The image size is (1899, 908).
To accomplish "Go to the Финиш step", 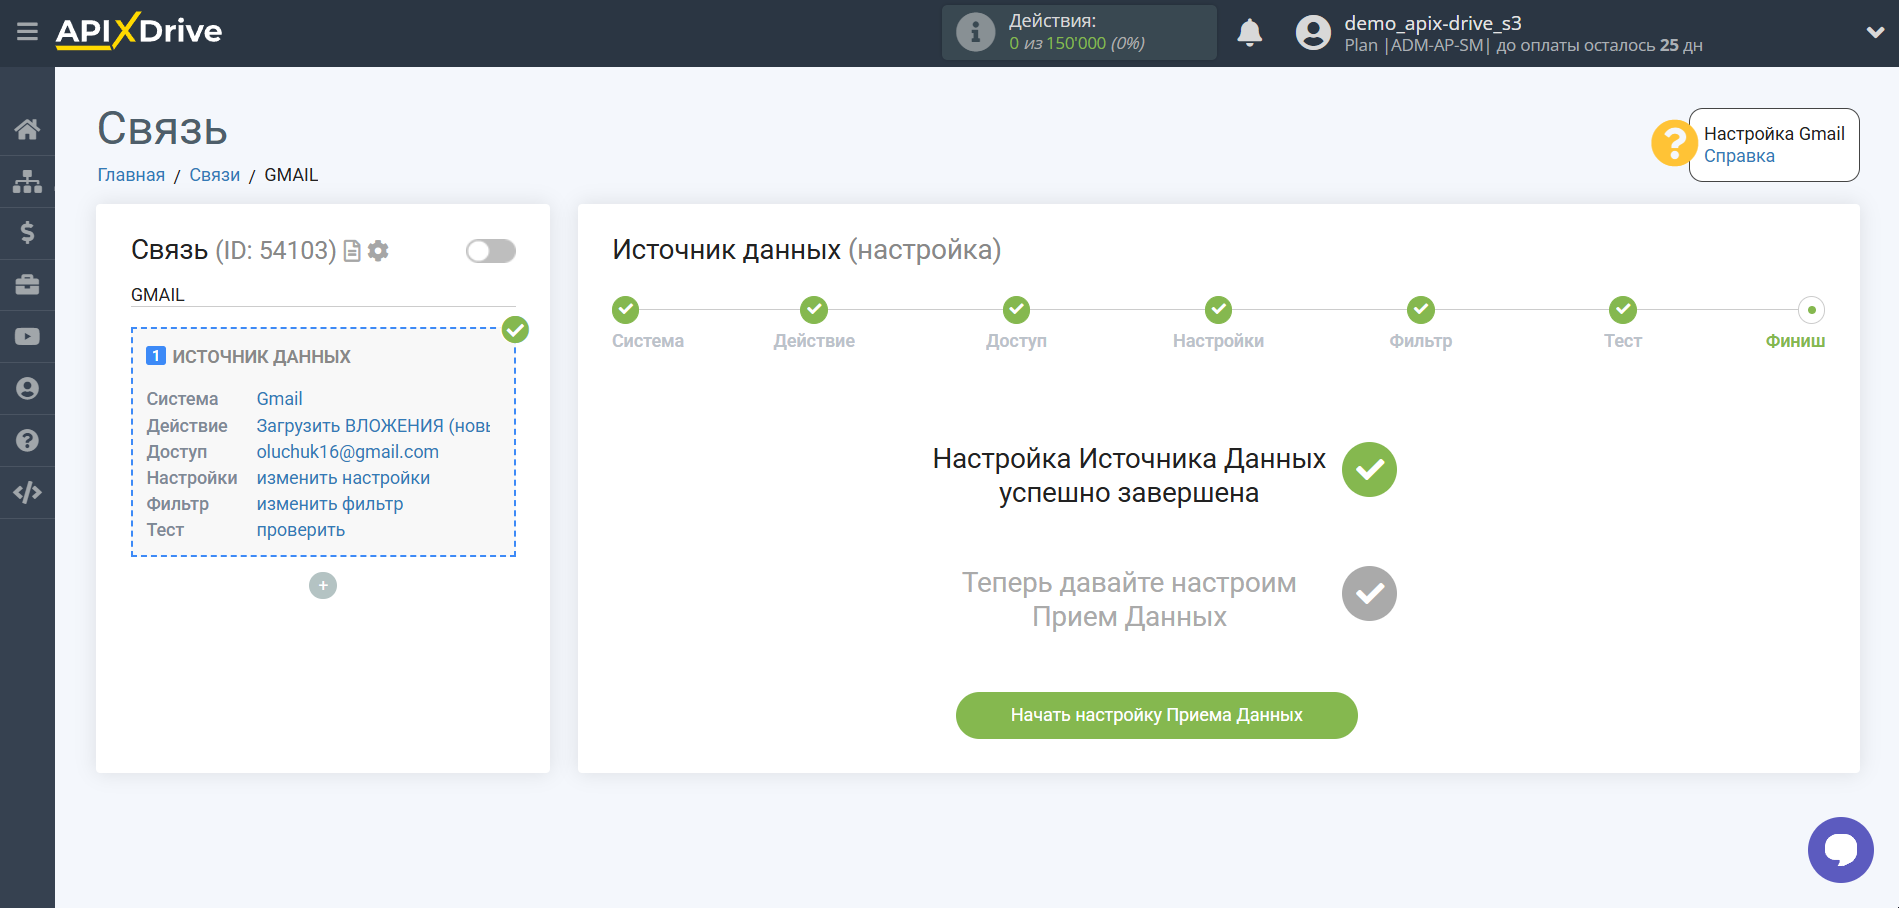I will [1811, 310].
